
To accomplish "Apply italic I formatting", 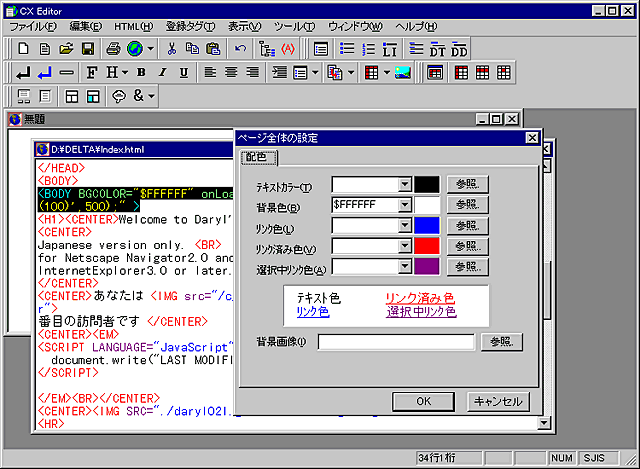I will pos(162,73).
